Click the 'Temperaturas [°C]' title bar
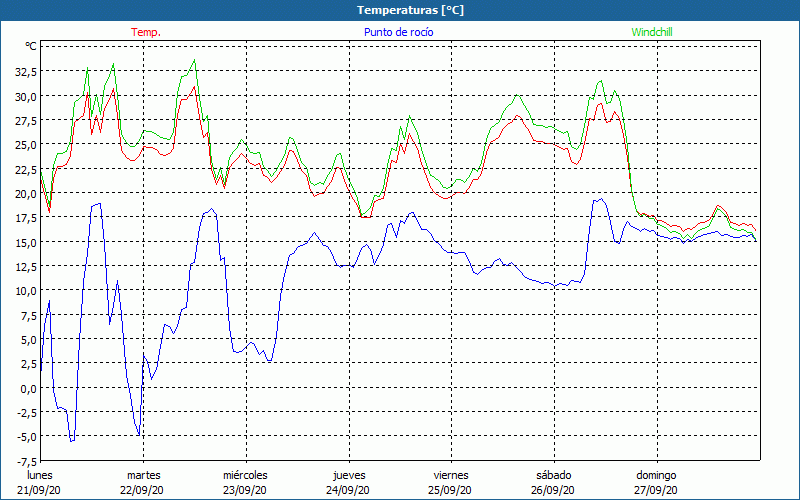 click(400, 10)
